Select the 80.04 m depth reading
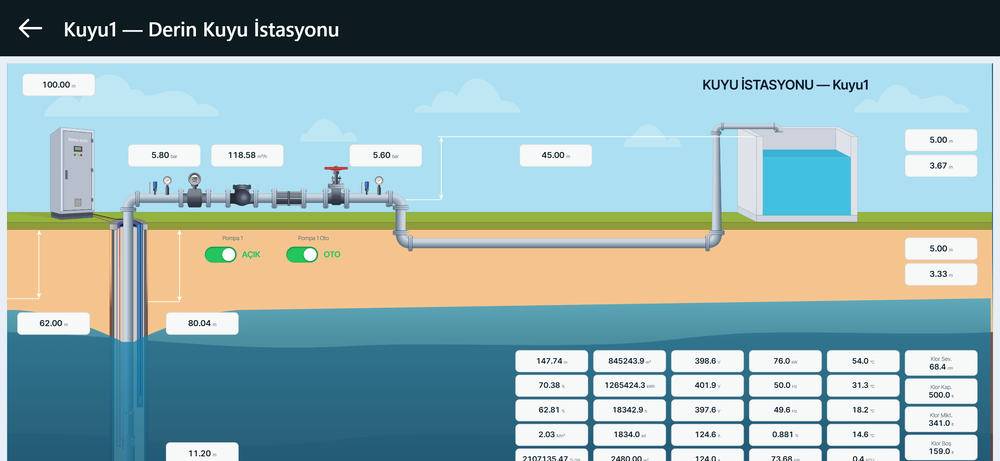 [x=202, y=323]
